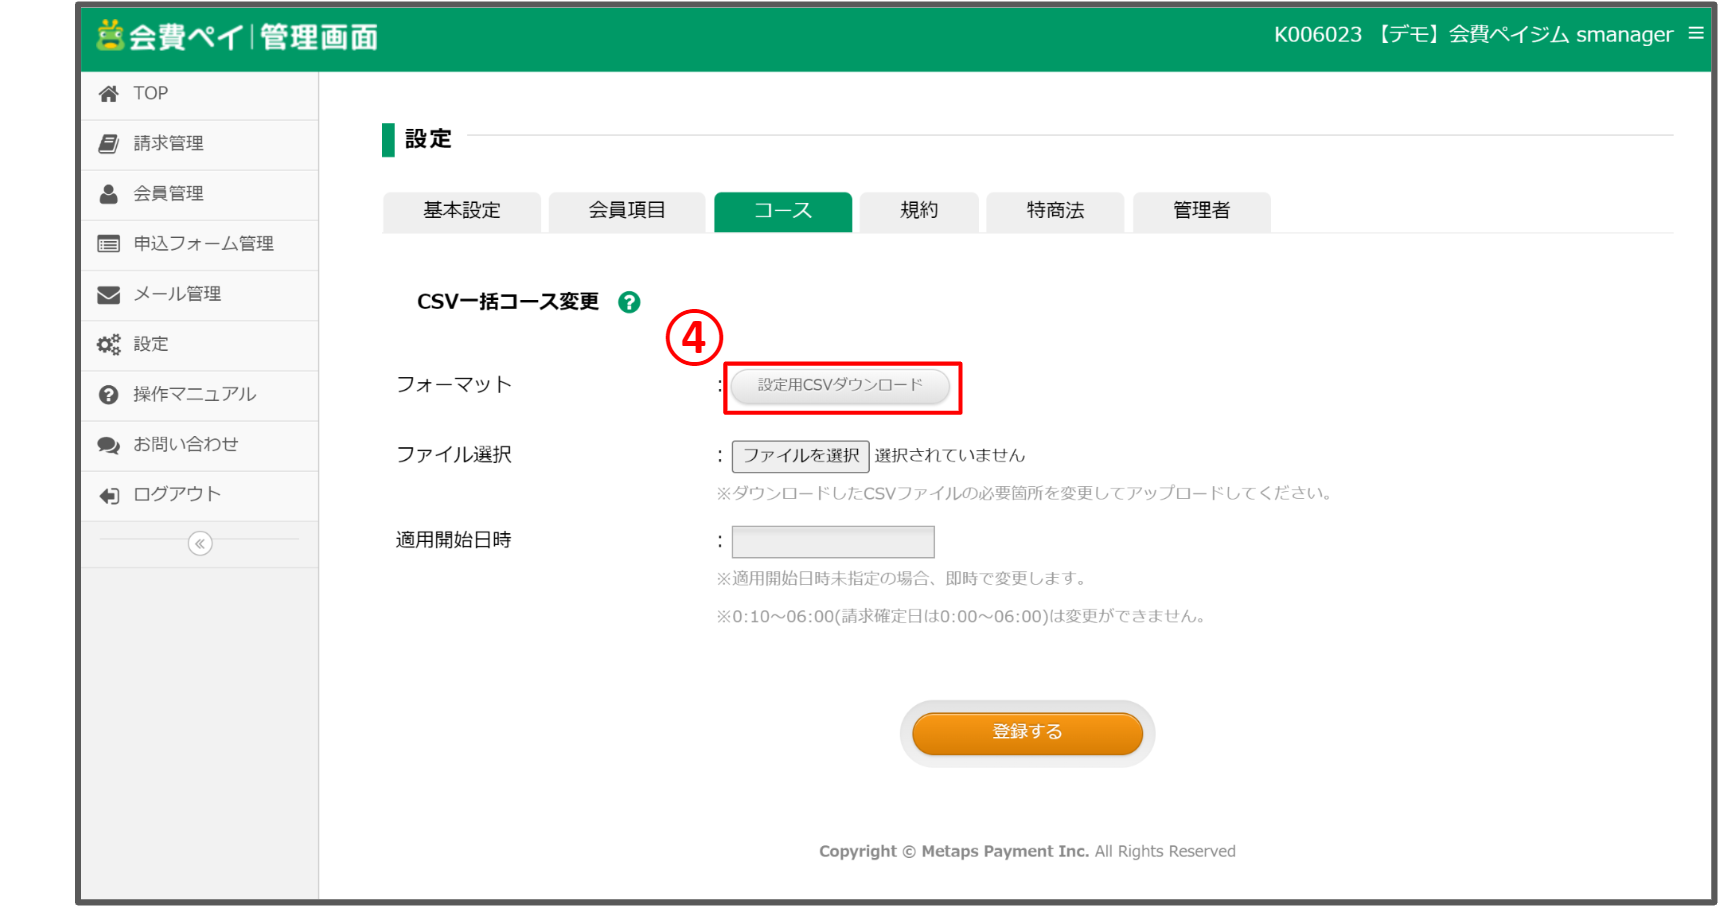Open the TOP home icon in sidebar

click(x=110, y=93)
